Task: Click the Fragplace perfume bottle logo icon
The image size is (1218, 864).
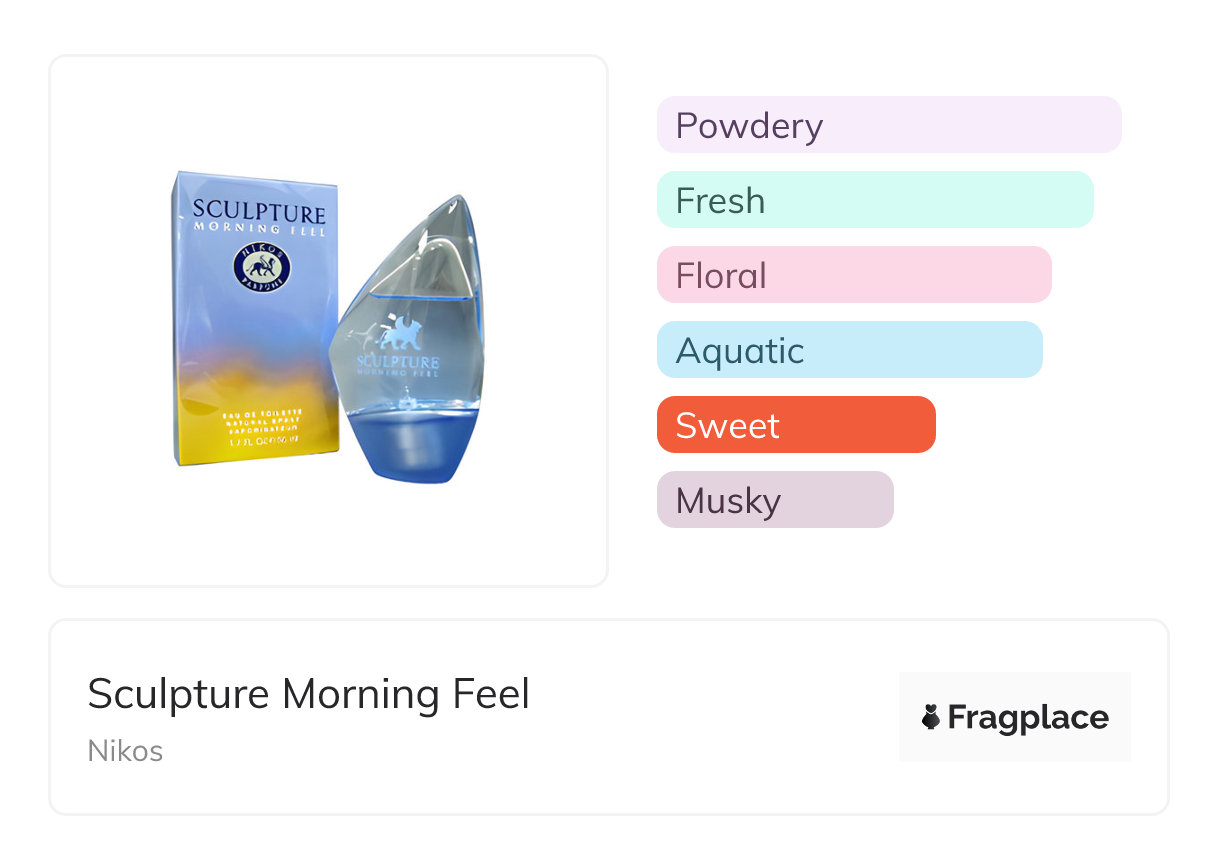Action: [931, 717]
